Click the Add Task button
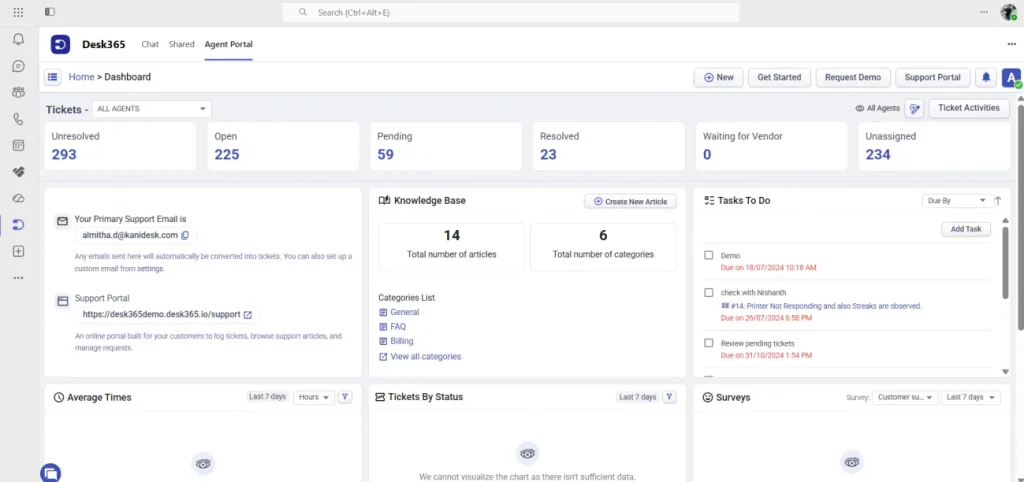Viewport: 1024px width, 482px height. click(966, 229)
